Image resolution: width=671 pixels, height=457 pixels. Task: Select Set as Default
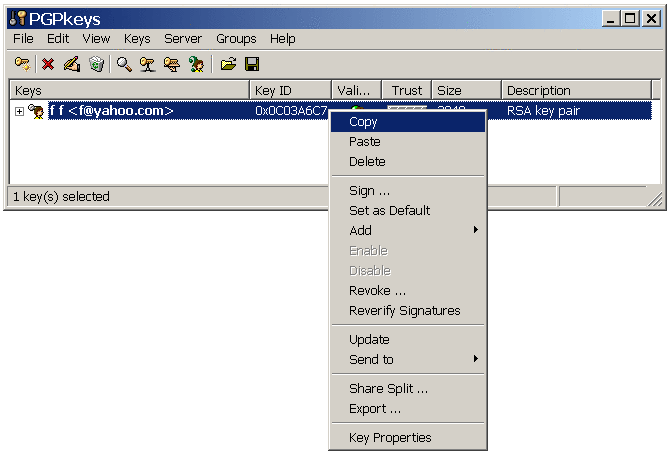(x=408, y=211)
